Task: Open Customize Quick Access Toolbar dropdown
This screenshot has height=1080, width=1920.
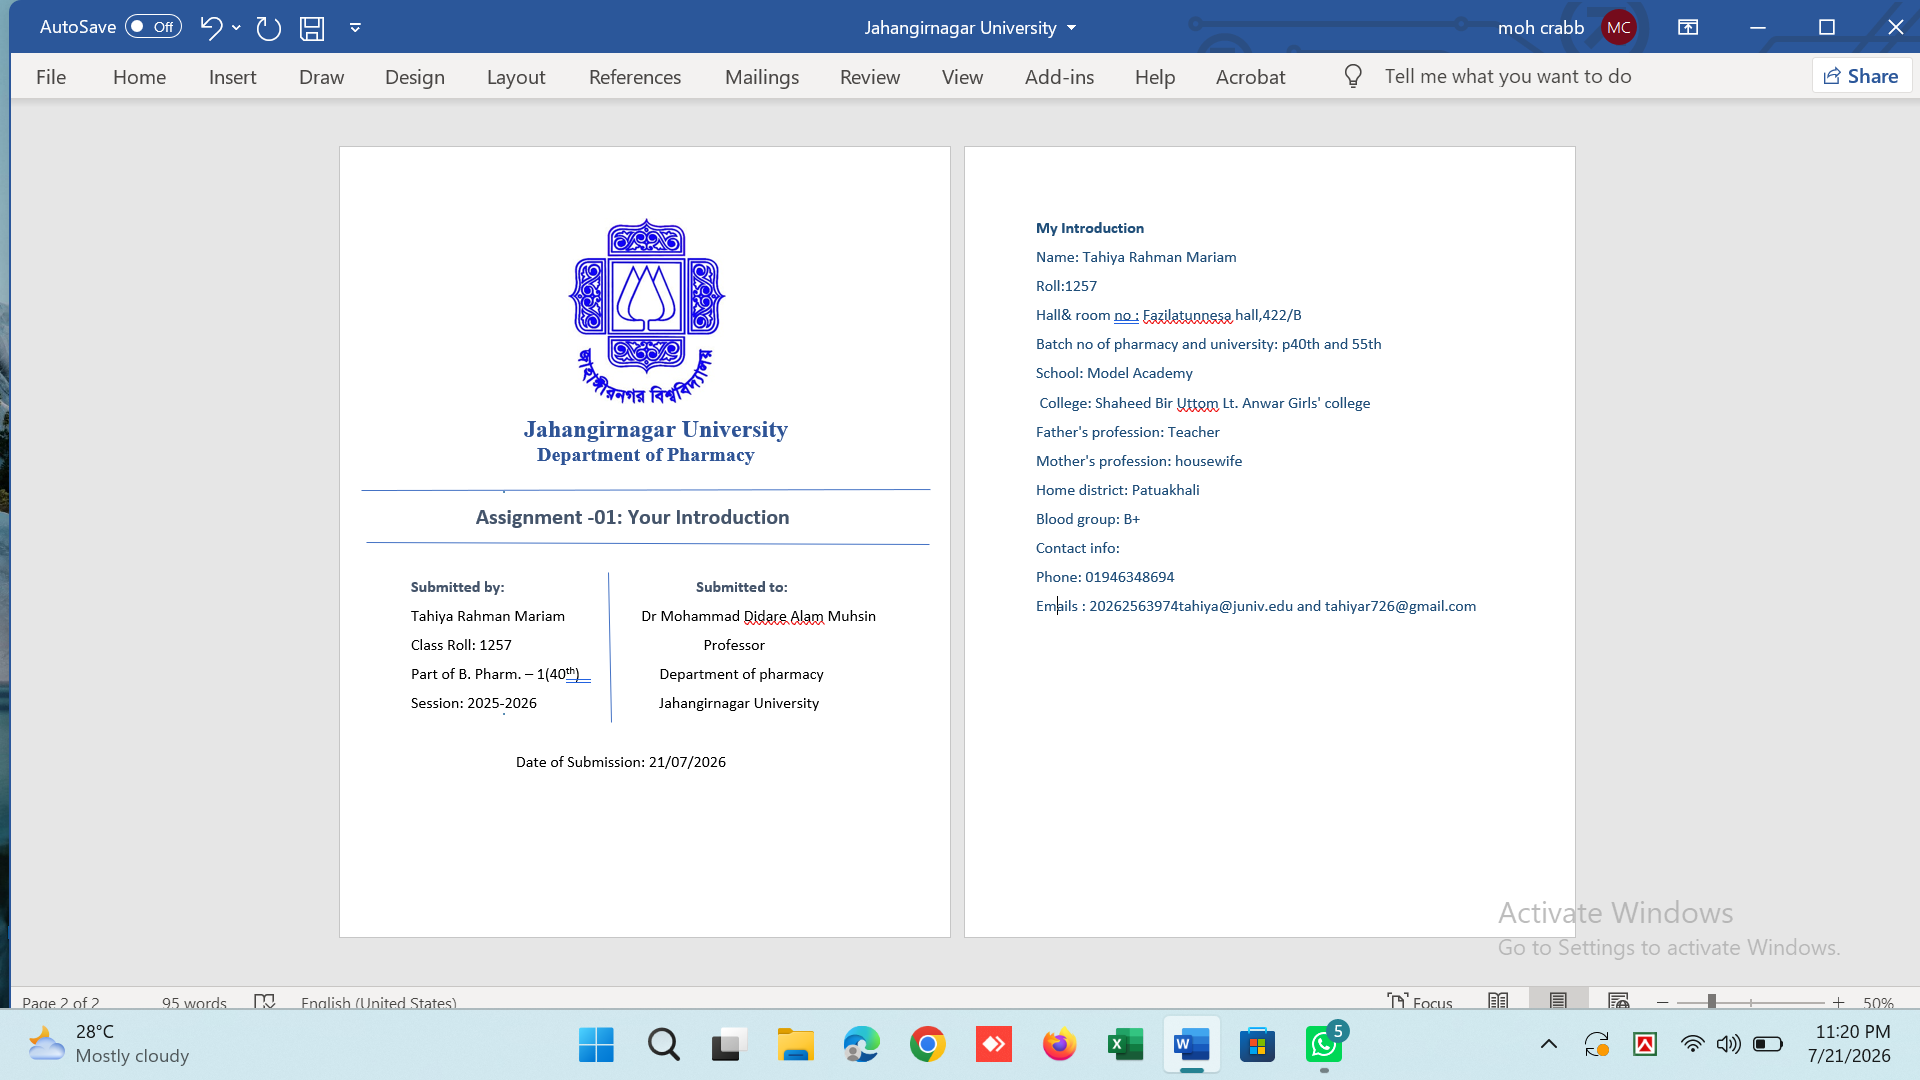Action: 355,28
